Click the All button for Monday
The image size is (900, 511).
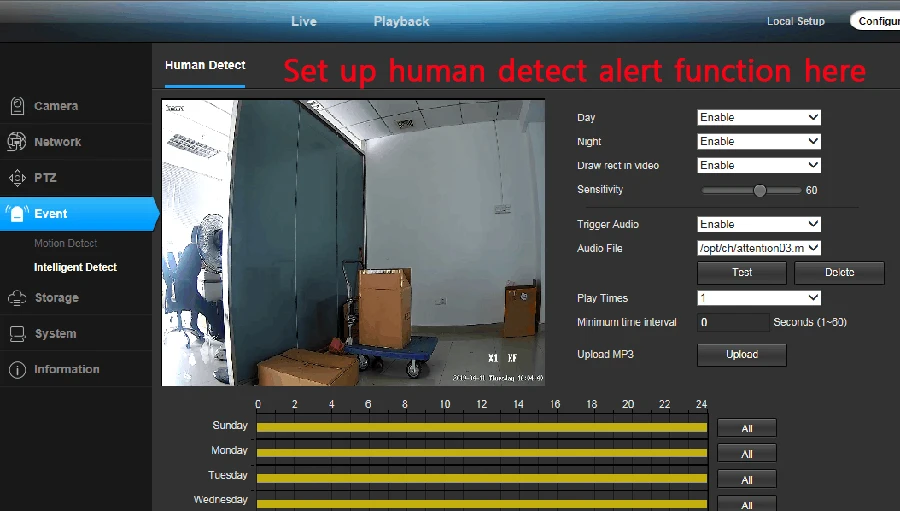(x=747, y=454)
